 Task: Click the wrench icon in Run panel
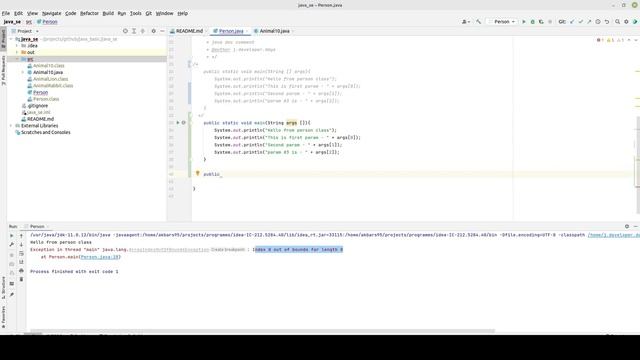click(x=11, y=244)
